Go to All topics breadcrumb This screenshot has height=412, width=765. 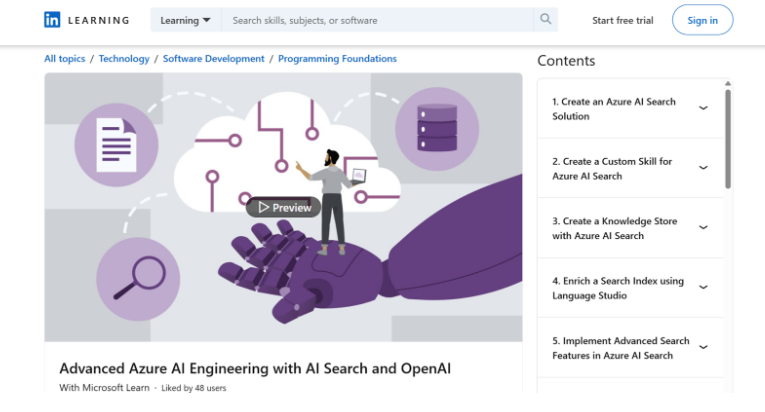(64, 59)
